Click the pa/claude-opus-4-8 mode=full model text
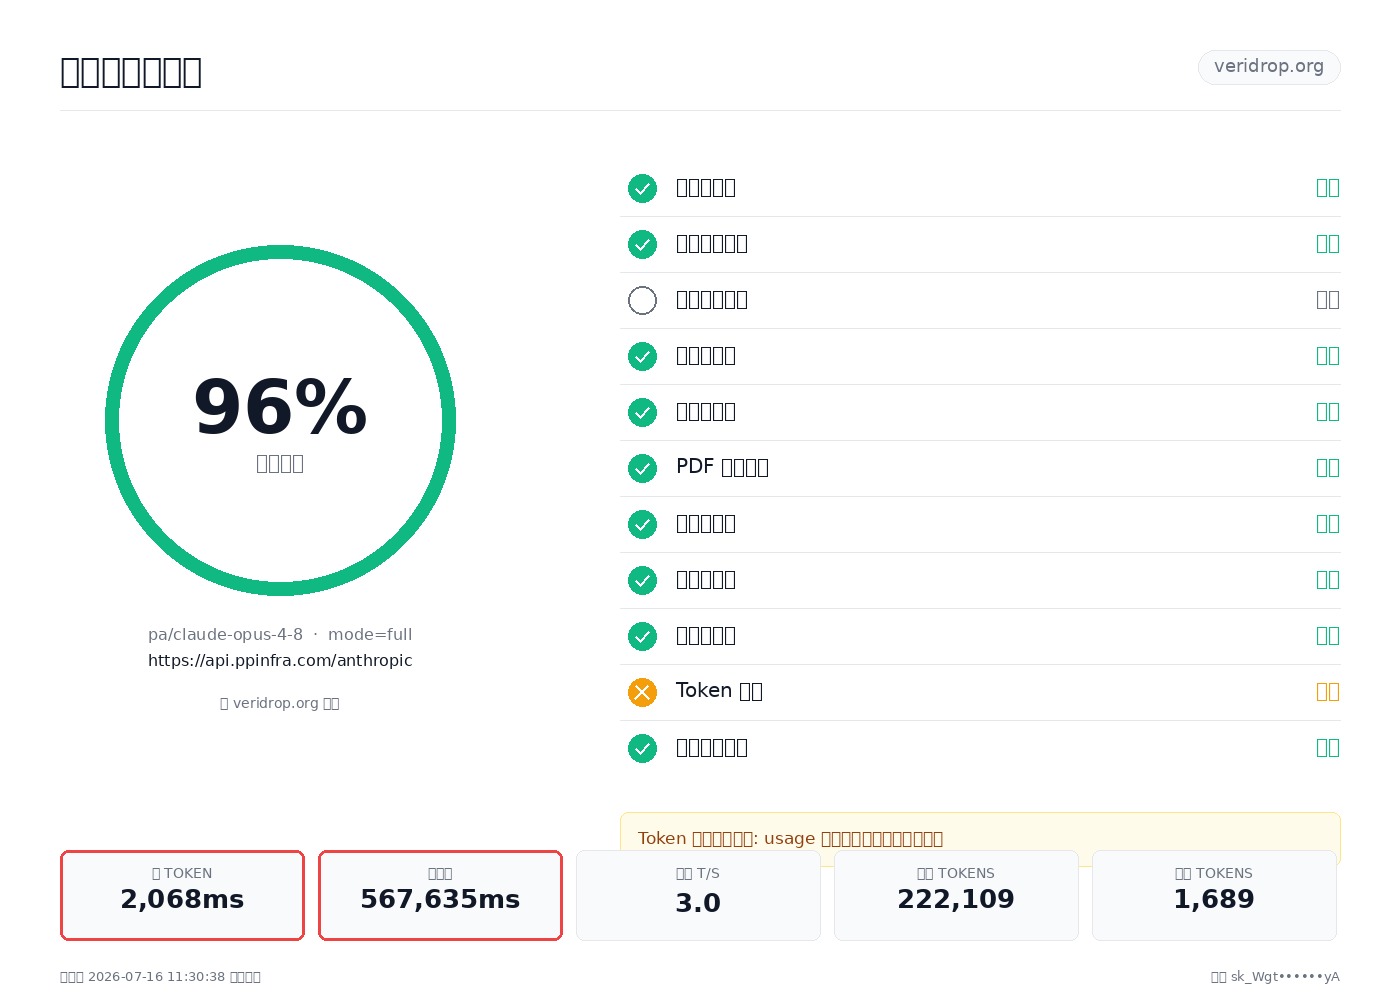Viewport: 1400px width, 1000px height. tap(280, 634)
